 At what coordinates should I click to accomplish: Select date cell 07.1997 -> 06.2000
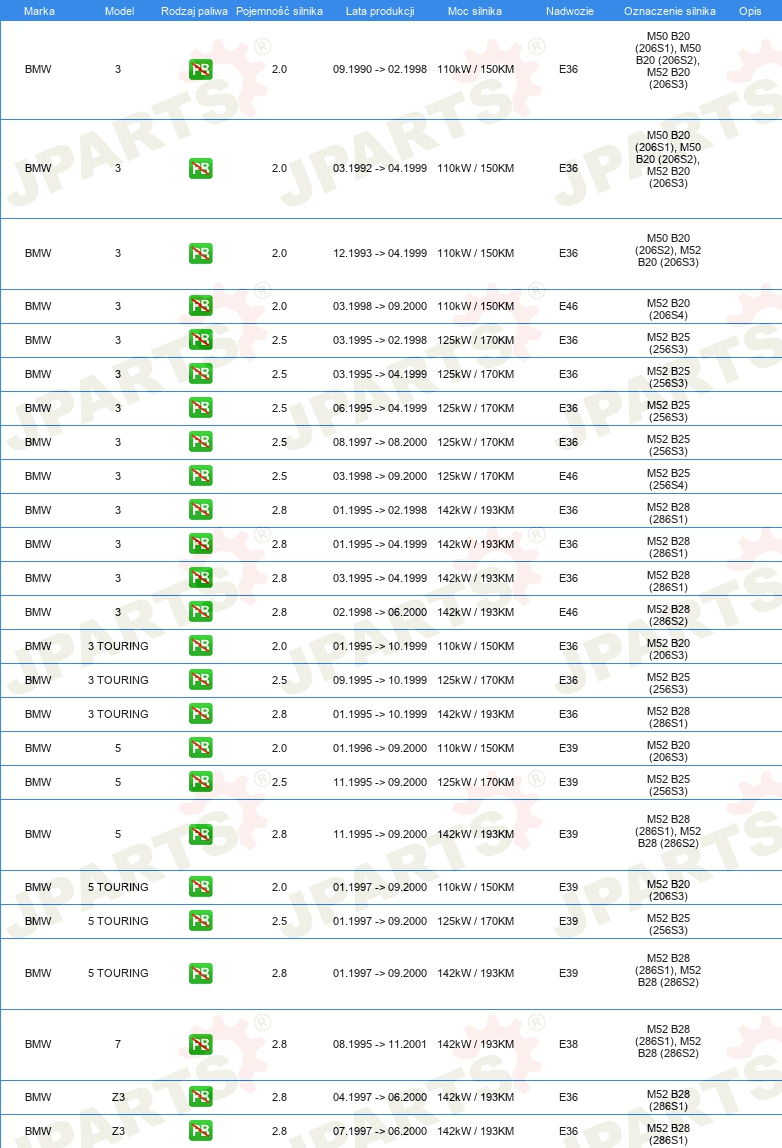click(380, 1131)
